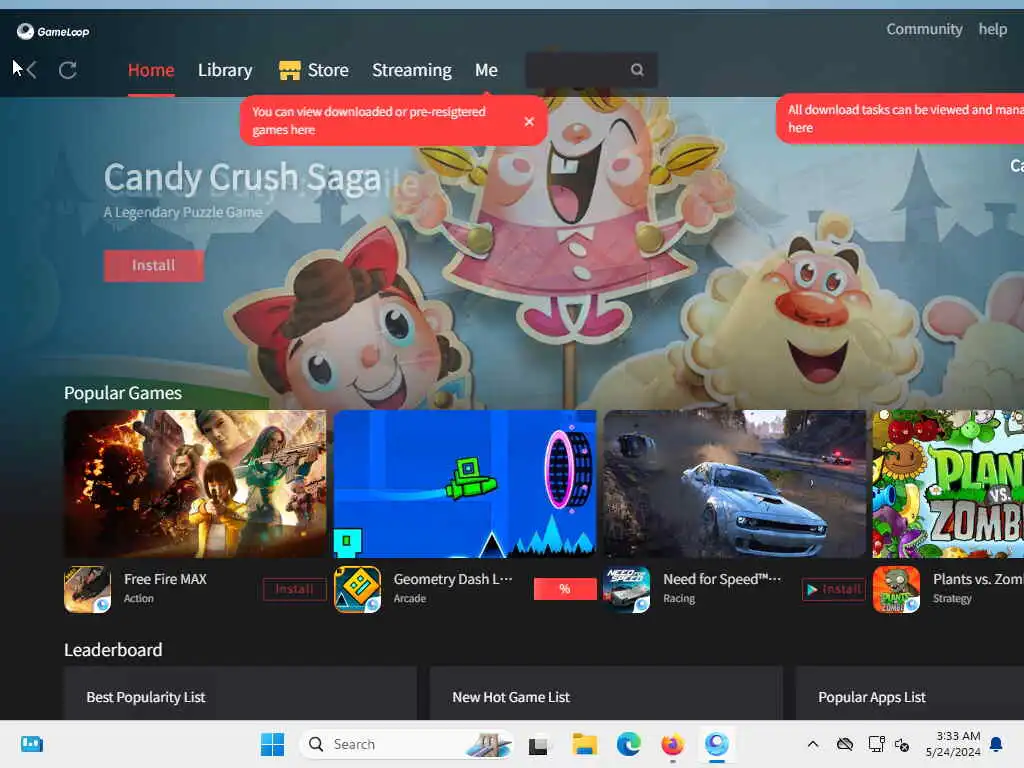Open the Community link

[x=924, y=29]
